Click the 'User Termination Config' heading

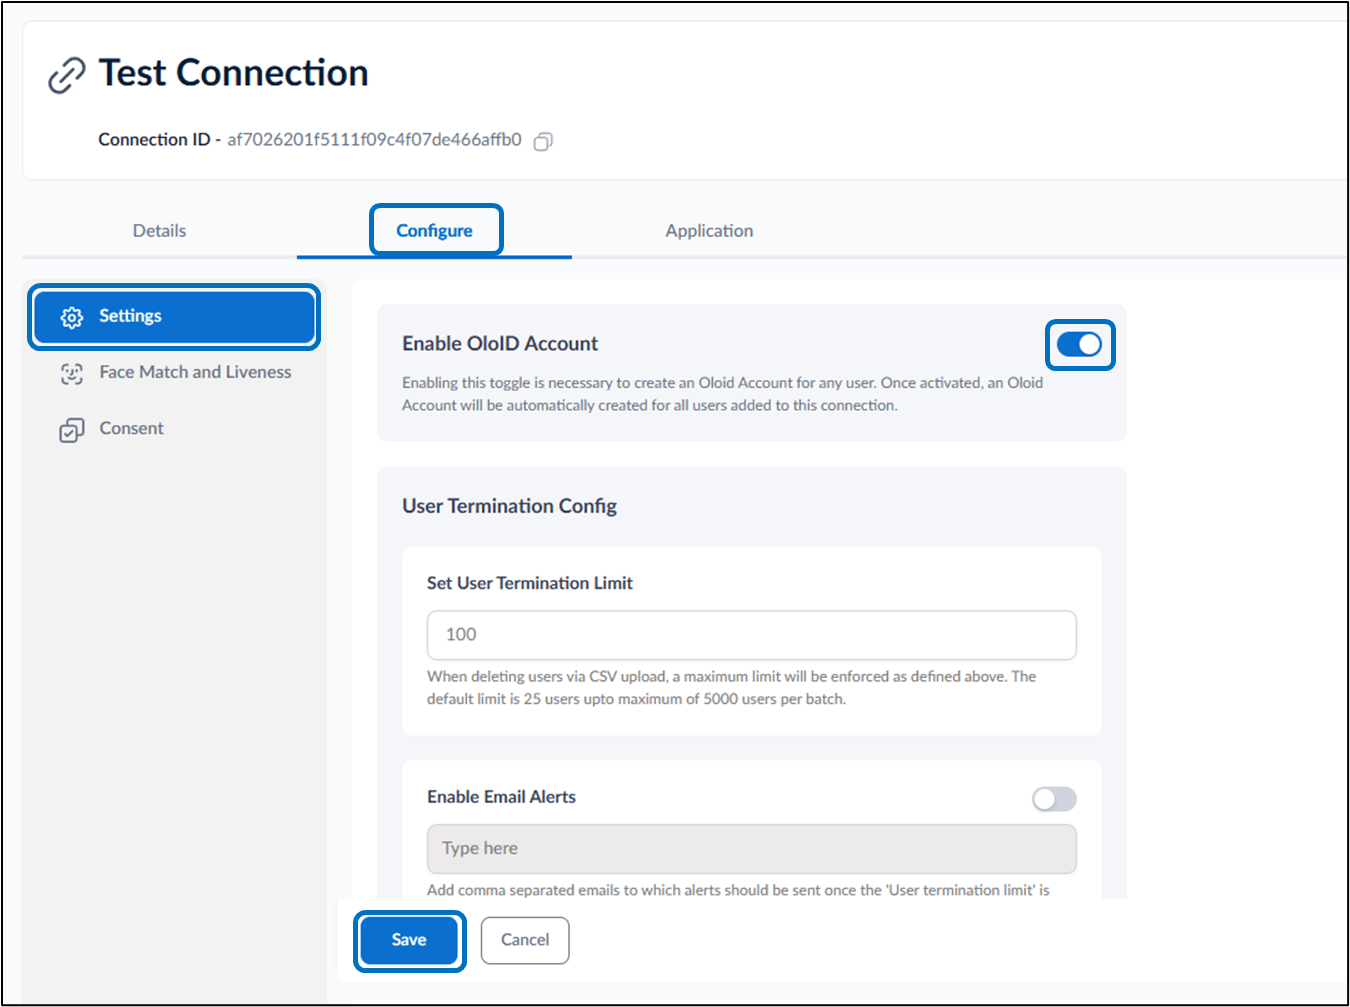point(509,506)
